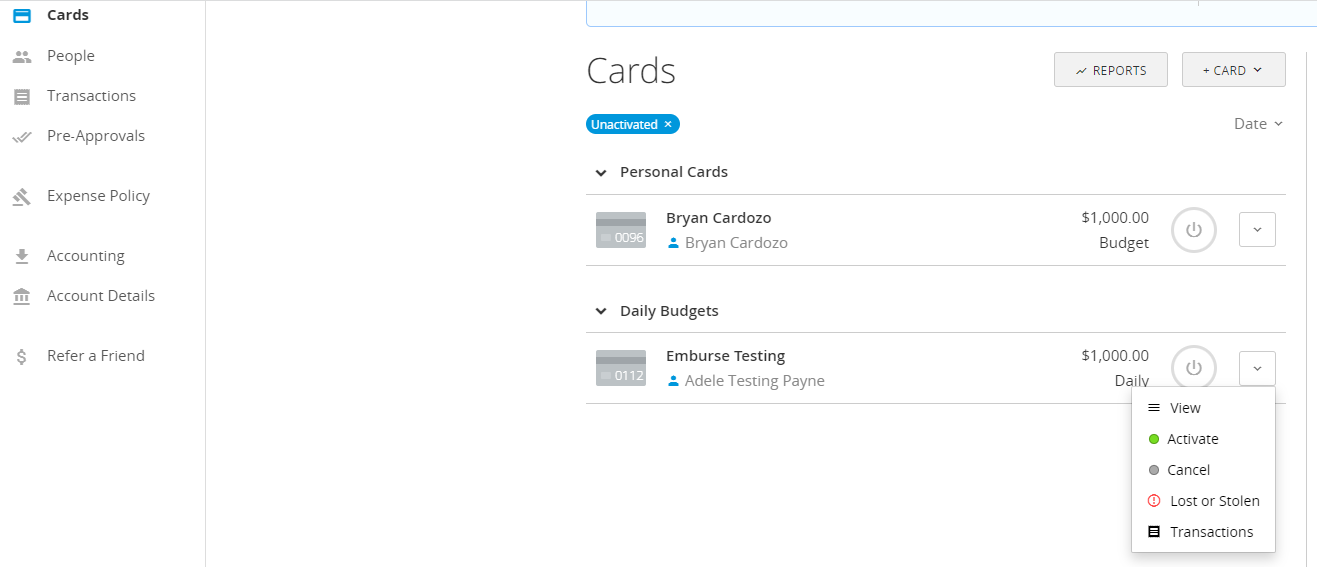The width and height of the screenshot is (1317, 567).
Task: Remove the Unactivated filter tag
Action: (x=668, y=125)
